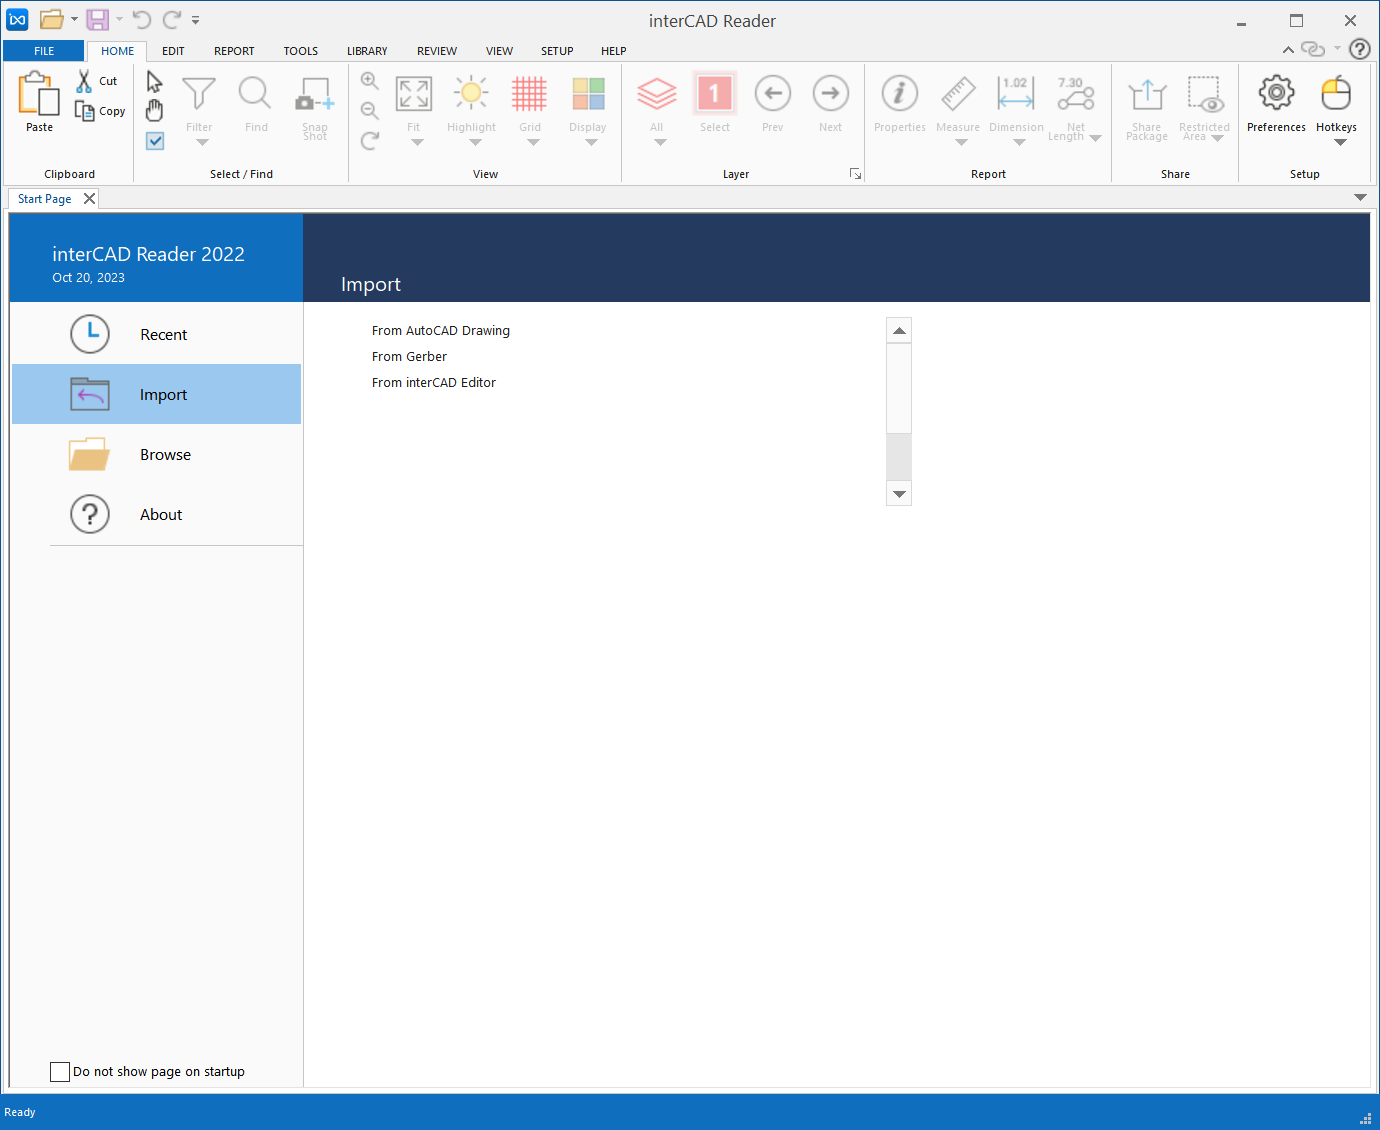The width and height of the screenshot is (1380, 1130).
Task: Expand the Filter dropdown arrow
Action: click(x=202, y=142)
